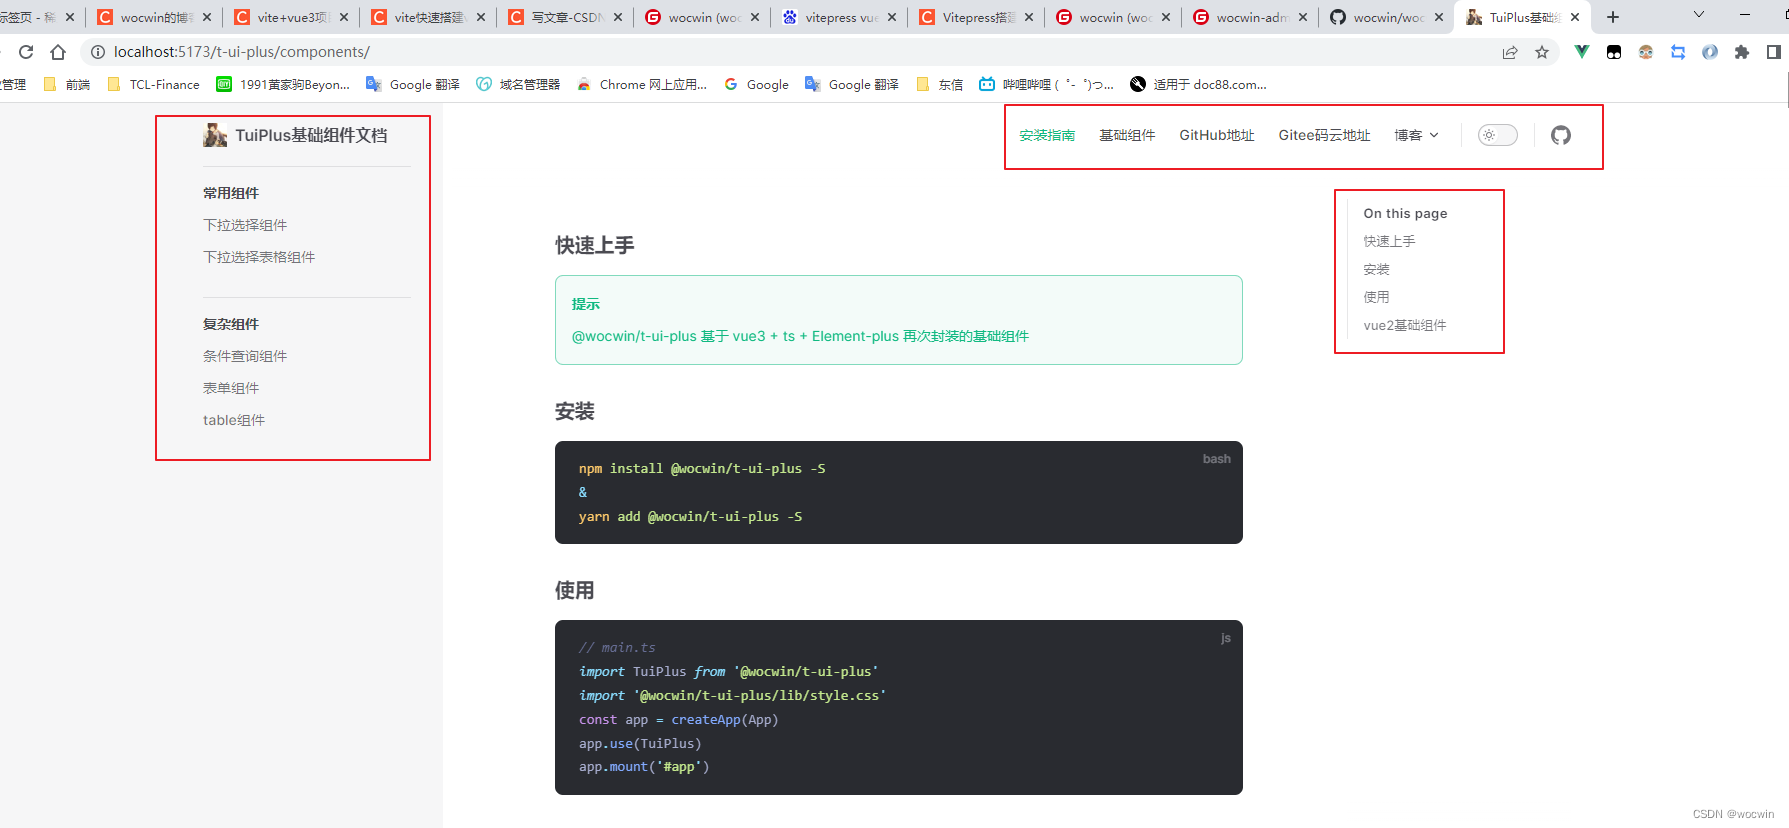Switch to the vite快速搭建 tab
1789x828 pixels.
[x=429, y=17]
